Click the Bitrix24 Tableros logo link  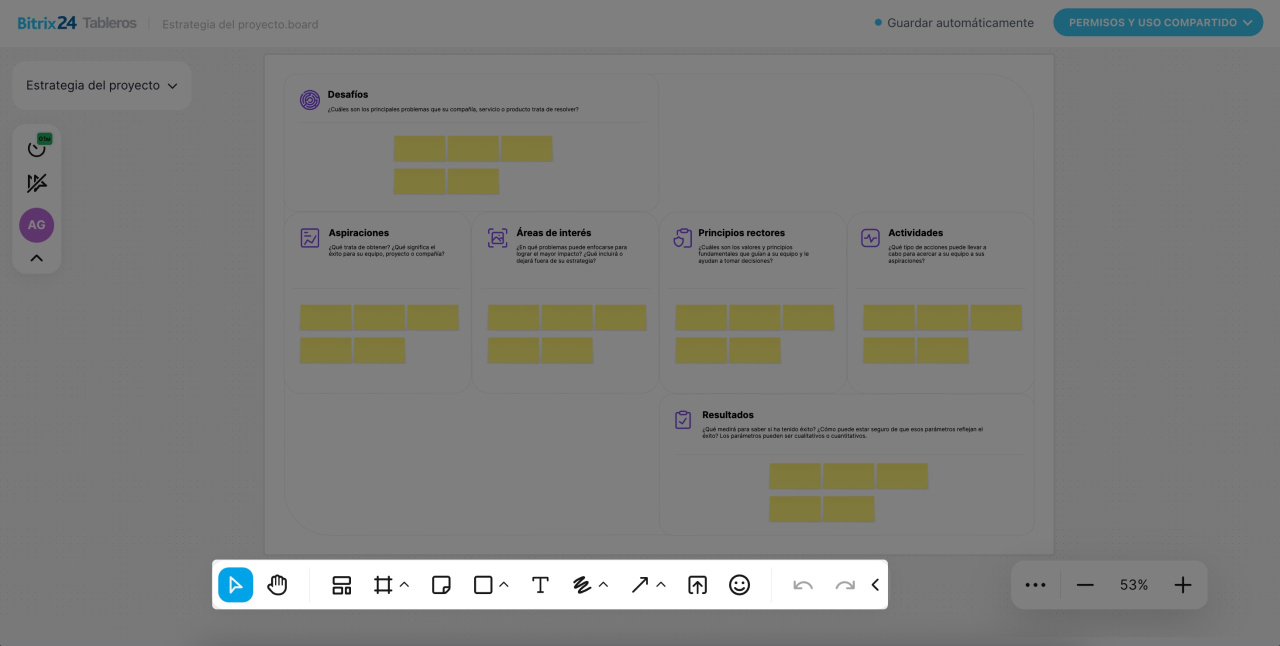[x=77, y=23]
